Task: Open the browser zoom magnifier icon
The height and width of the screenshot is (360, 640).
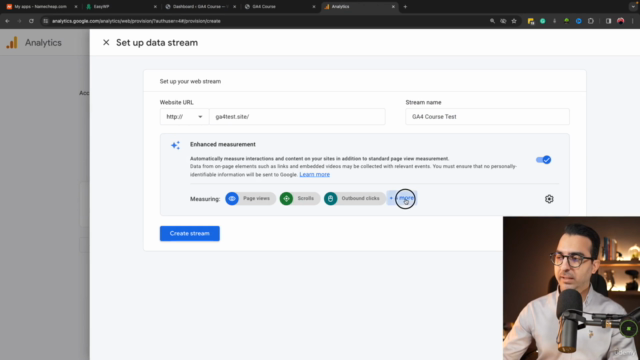Action: (x=492, y=21)
